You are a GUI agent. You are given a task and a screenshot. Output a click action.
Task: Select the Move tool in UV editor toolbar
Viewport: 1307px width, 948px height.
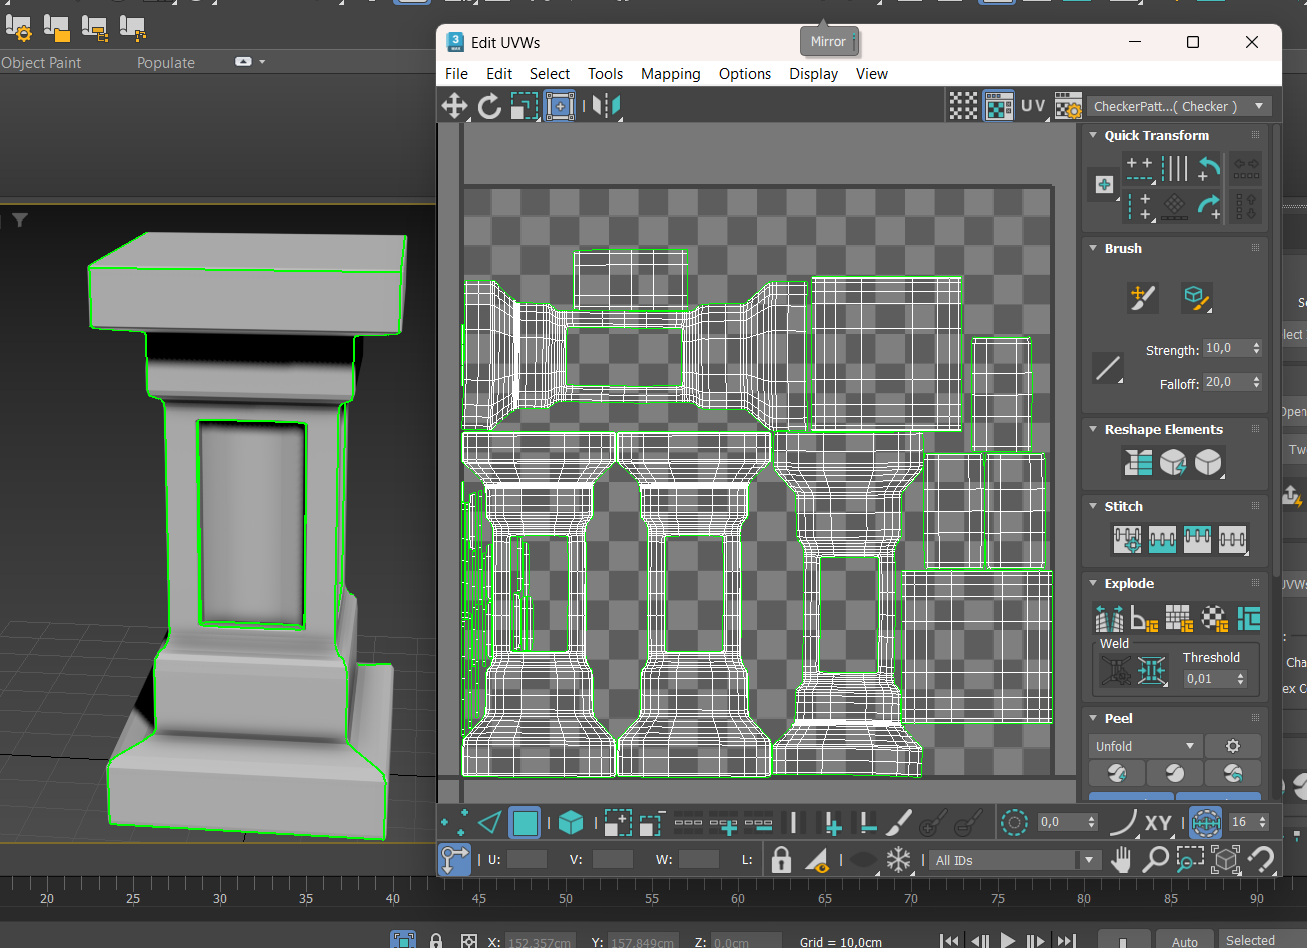(454, 106)
